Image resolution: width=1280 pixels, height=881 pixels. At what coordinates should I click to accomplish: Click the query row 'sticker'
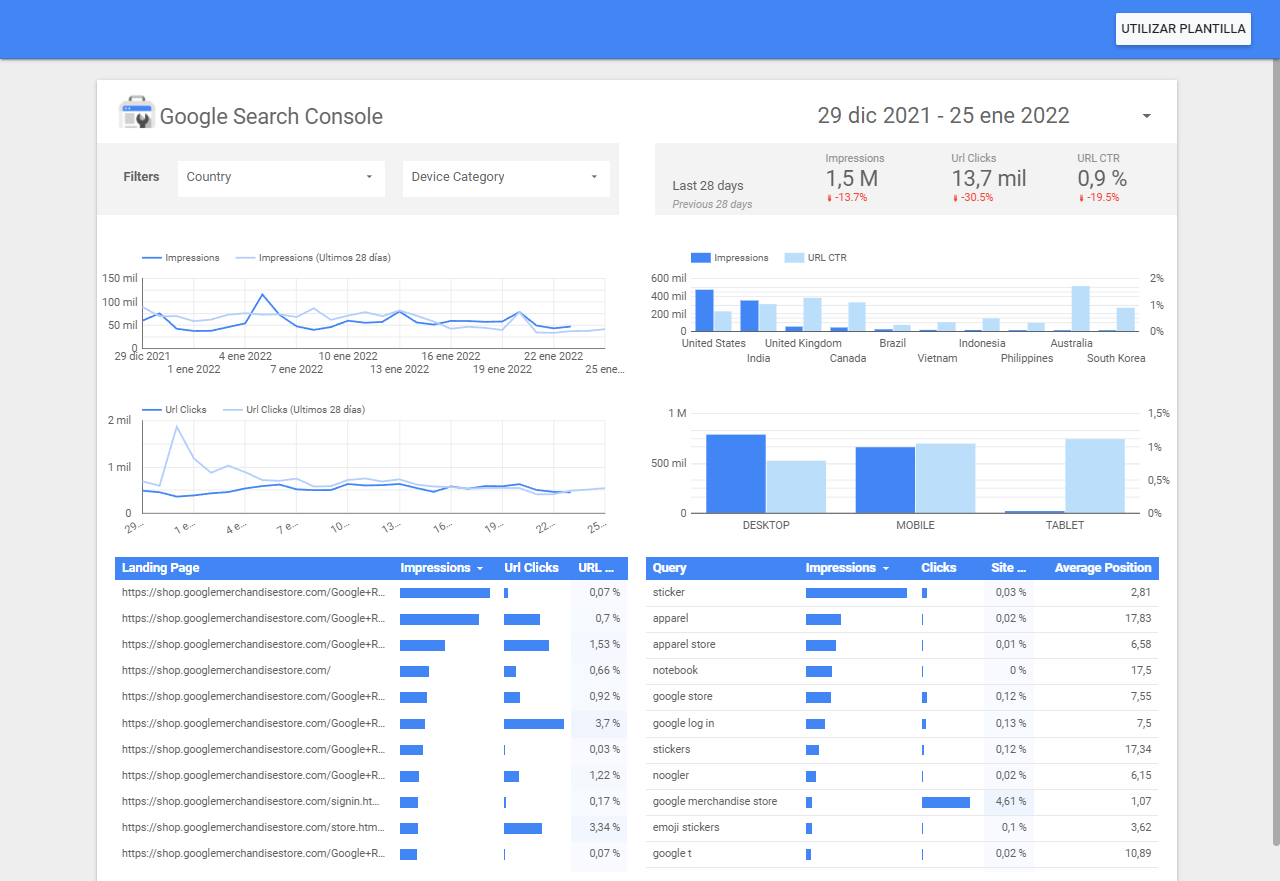902,593
